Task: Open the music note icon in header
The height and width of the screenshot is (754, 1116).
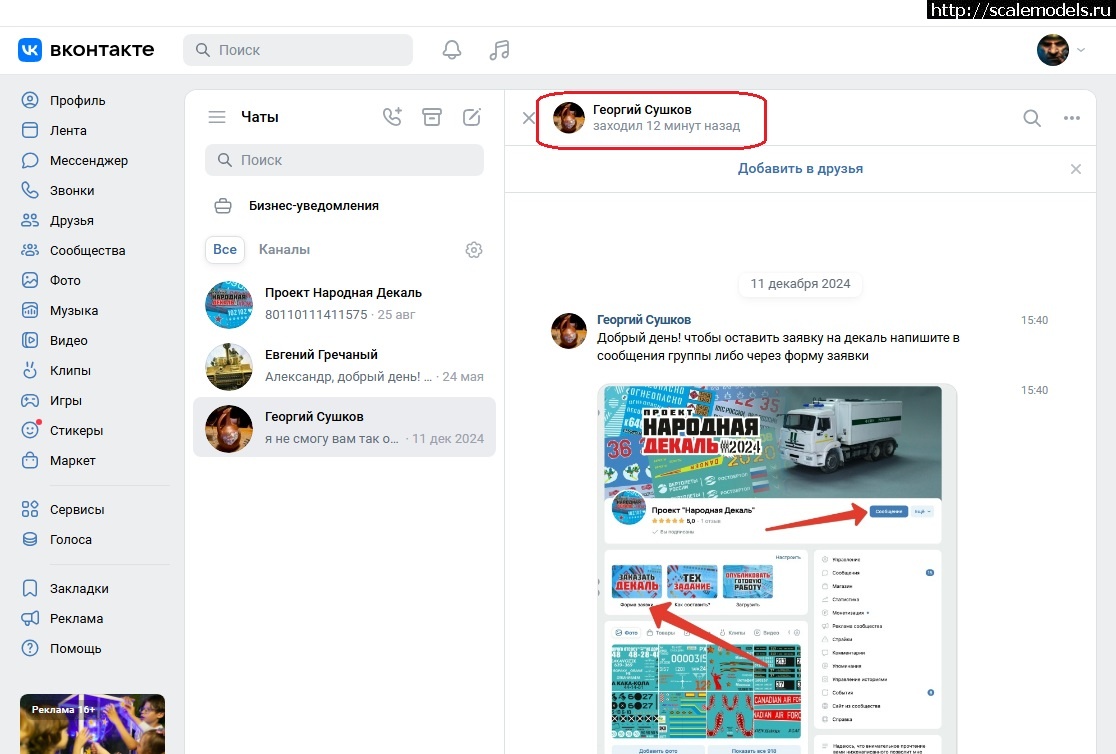Action: coord(499,50)
